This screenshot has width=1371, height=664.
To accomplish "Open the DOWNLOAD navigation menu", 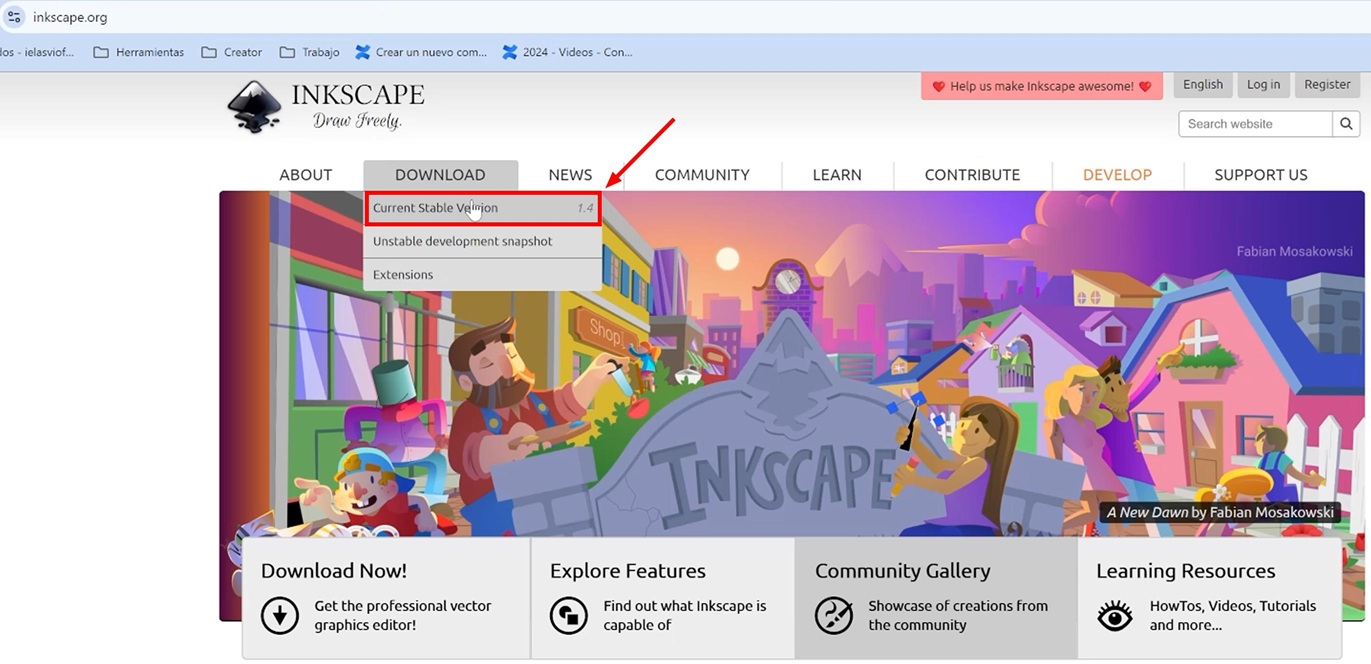I will click(x=441, y=174).
